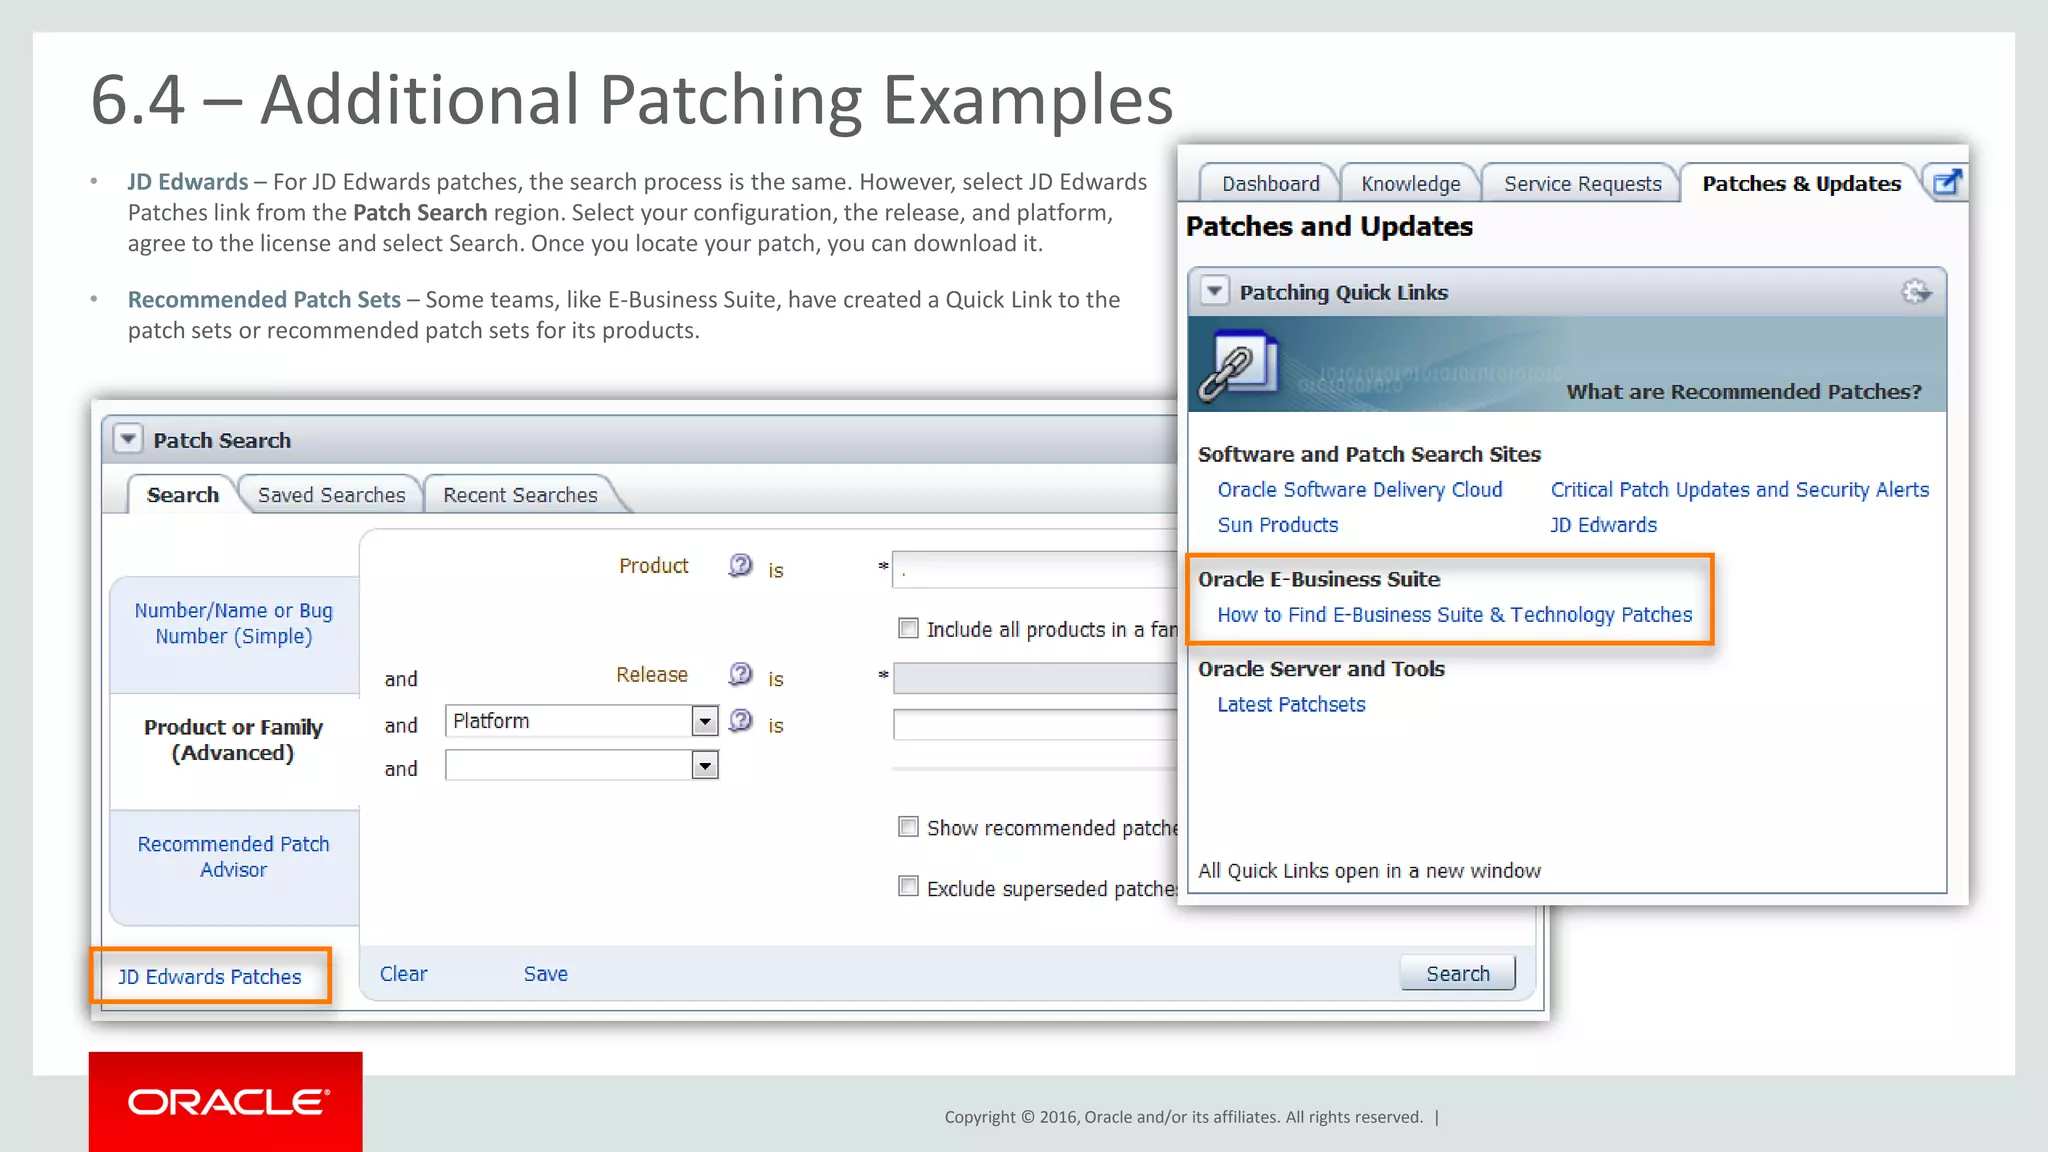
Task: Click the pop-out window icon beside Patches & Updates
Action: (1946, 183)
